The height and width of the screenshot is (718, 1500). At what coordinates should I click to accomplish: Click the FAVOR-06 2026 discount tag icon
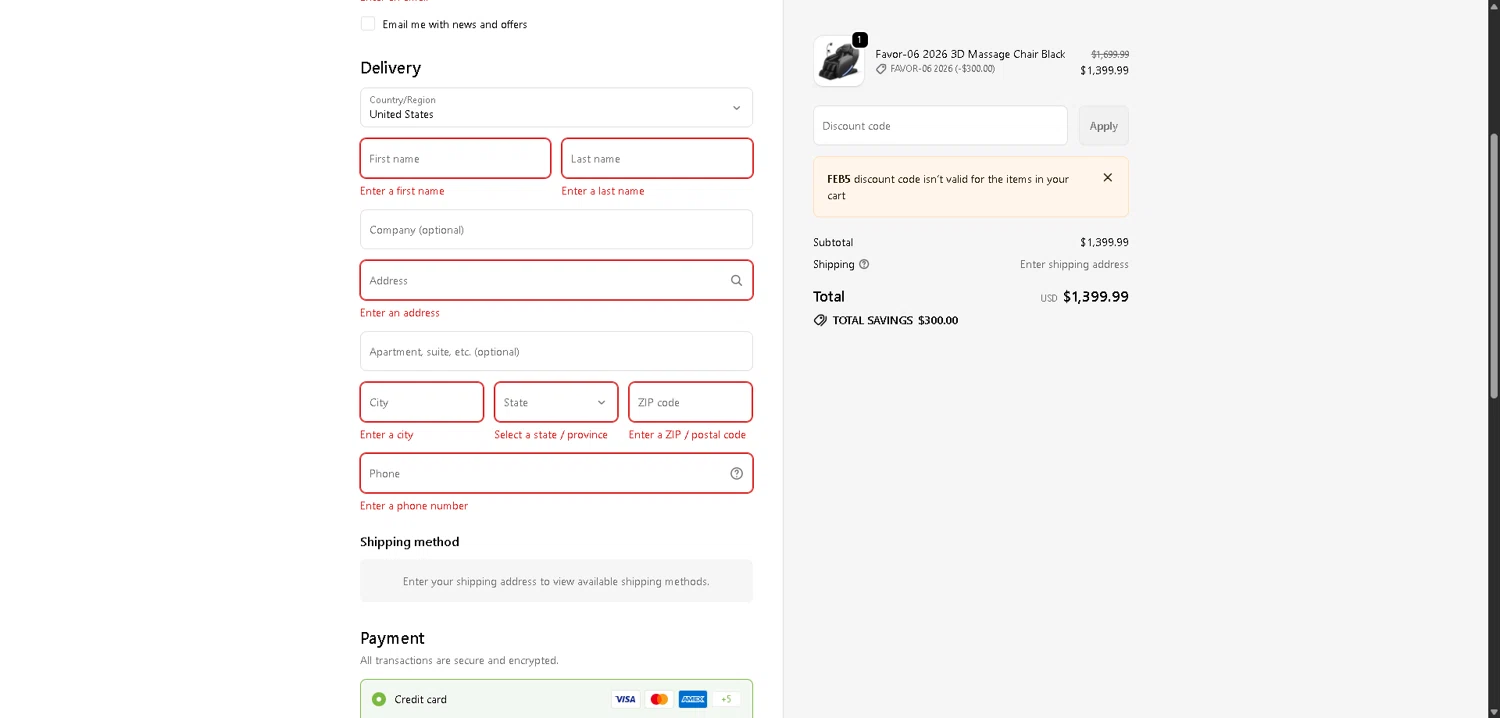(881, 69)
